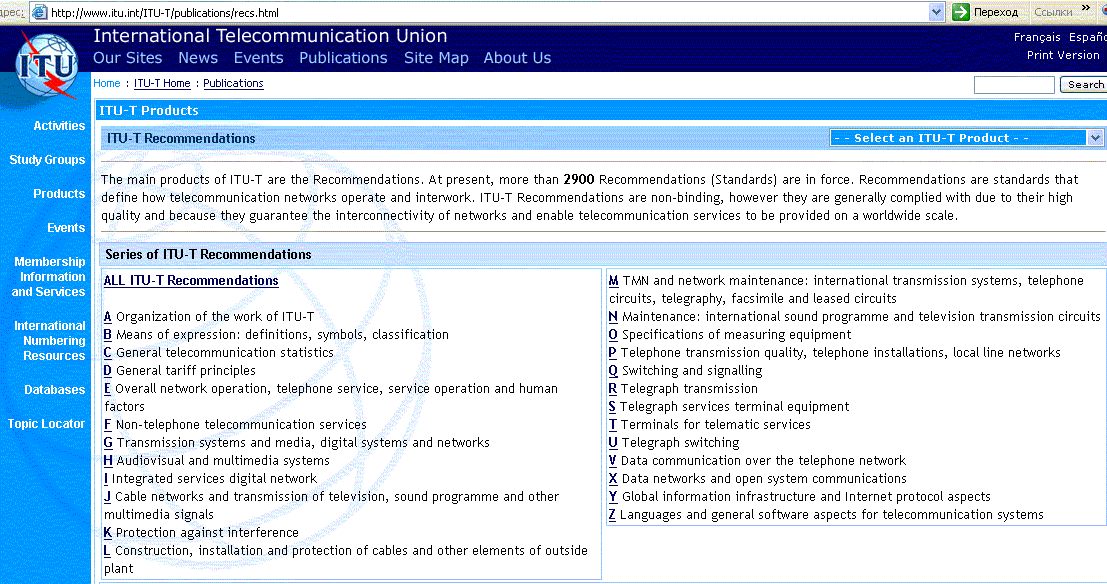Image resolution: width=1107 pixels, height=584 pixels.
Task: Open the News menu item
Action: coord(198,58)
